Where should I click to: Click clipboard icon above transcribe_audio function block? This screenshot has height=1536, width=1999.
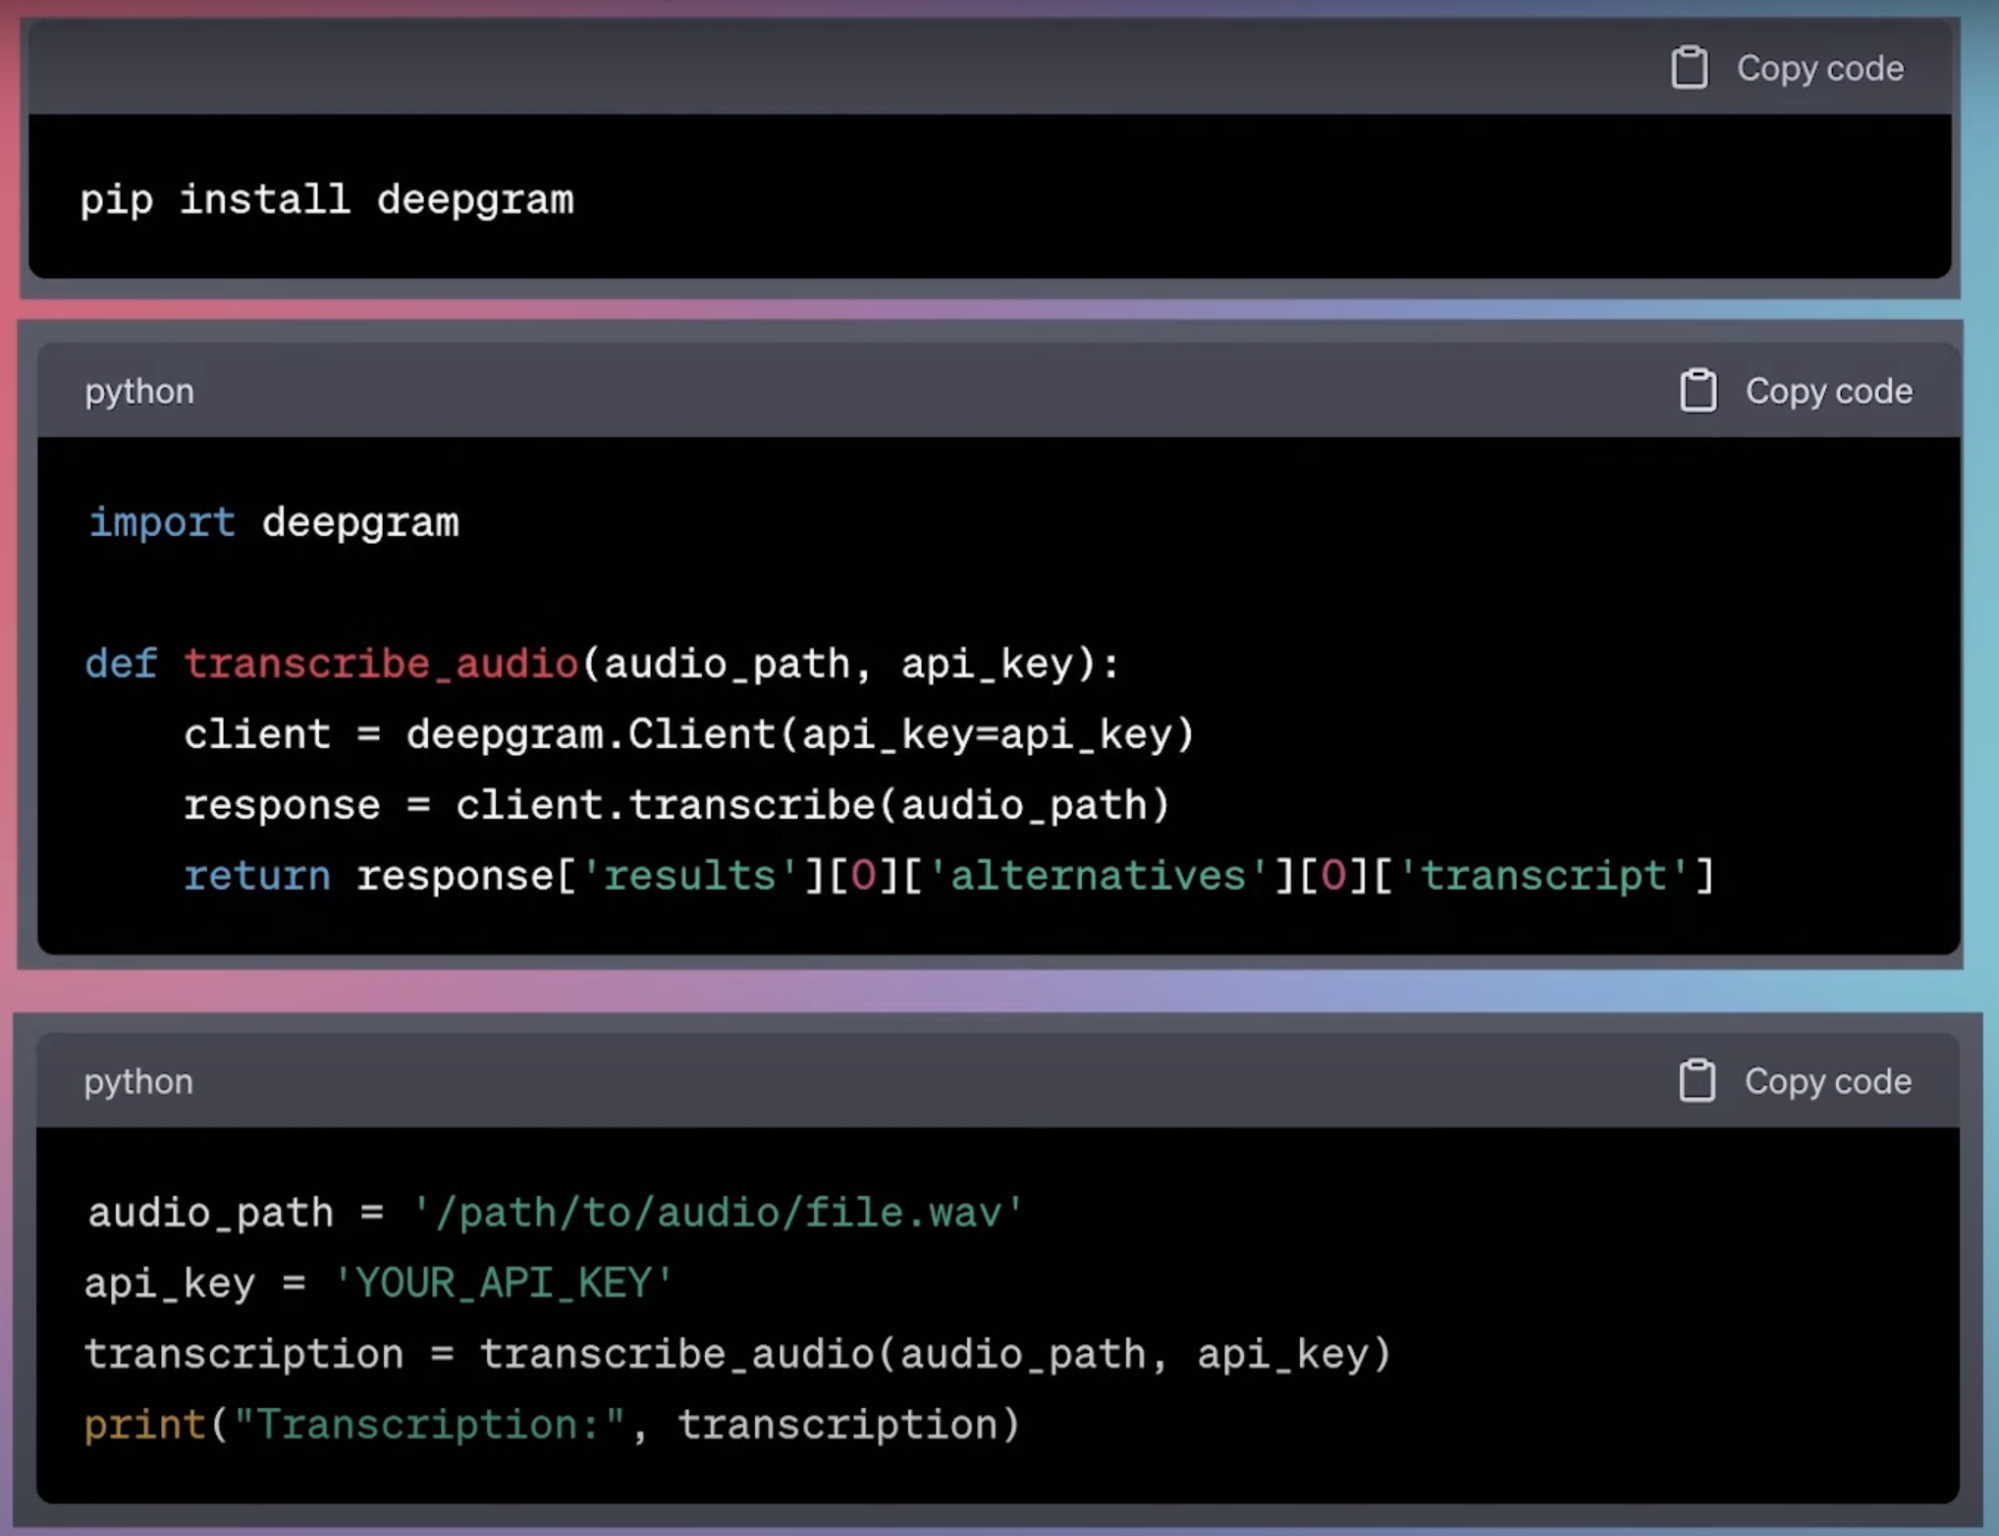click(x=1697, y=391)
